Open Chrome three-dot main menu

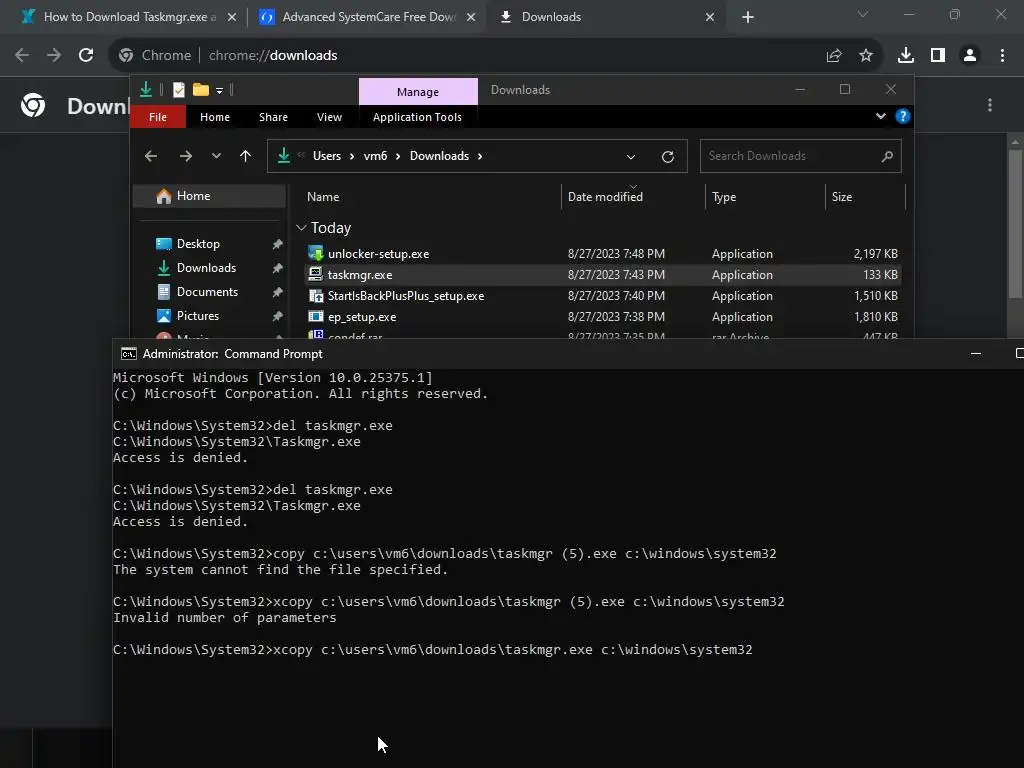pyautogui.click(x=1002, y=56)
